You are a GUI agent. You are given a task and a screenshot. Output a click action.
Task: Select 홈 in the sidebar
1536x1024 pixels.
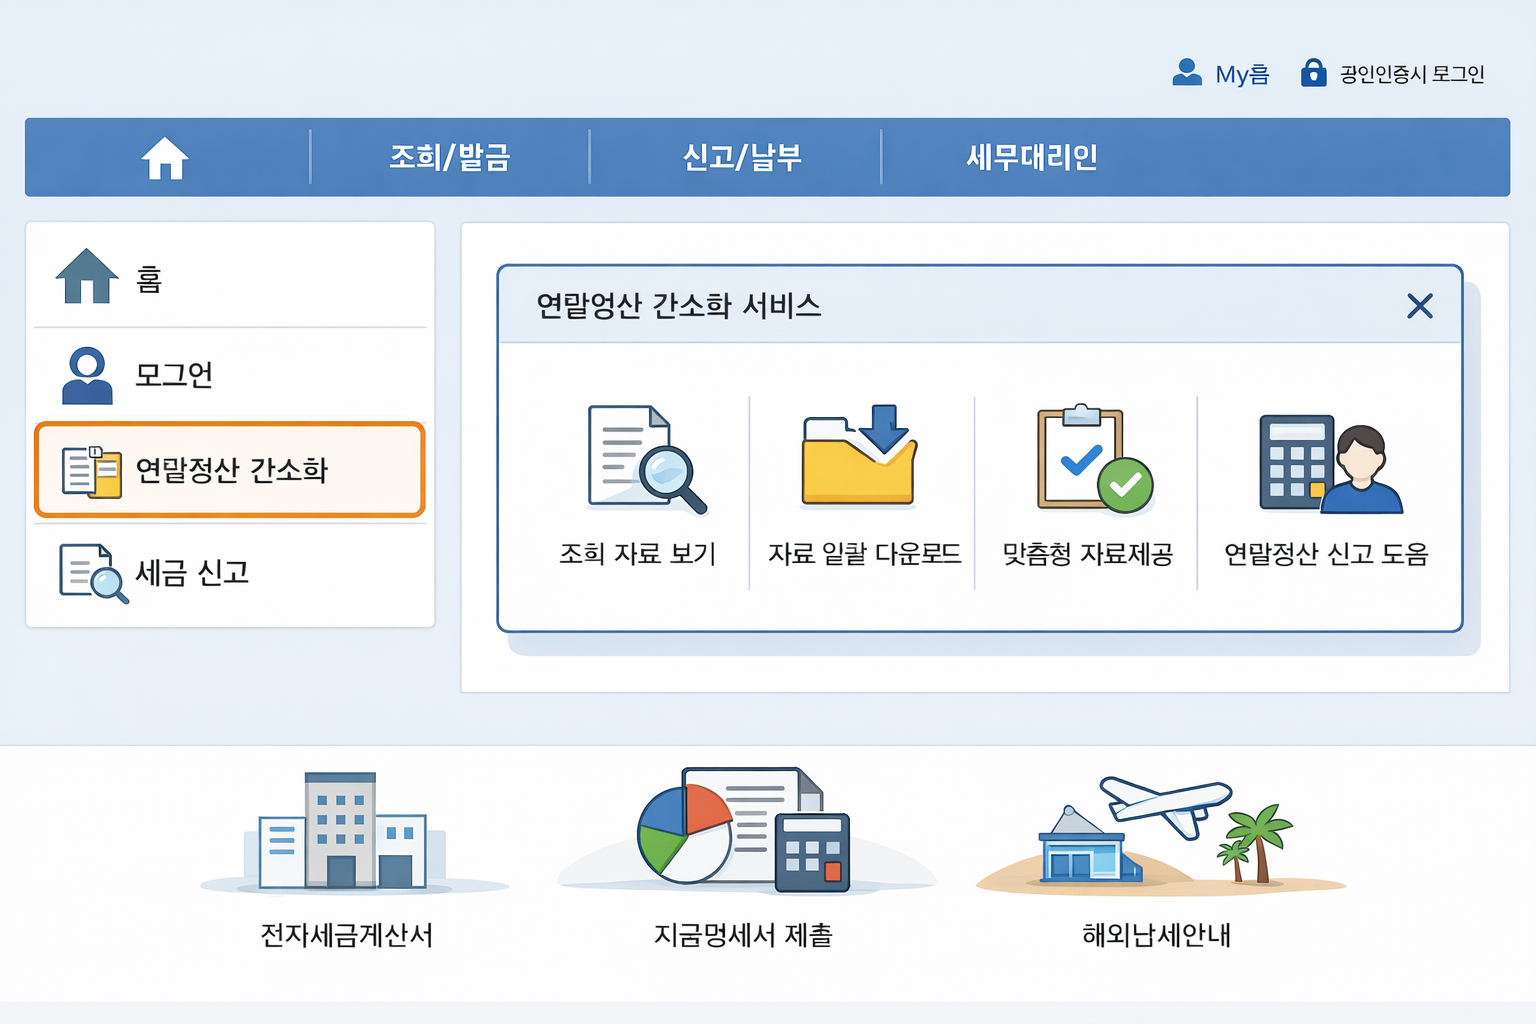(x=230, y=277)
